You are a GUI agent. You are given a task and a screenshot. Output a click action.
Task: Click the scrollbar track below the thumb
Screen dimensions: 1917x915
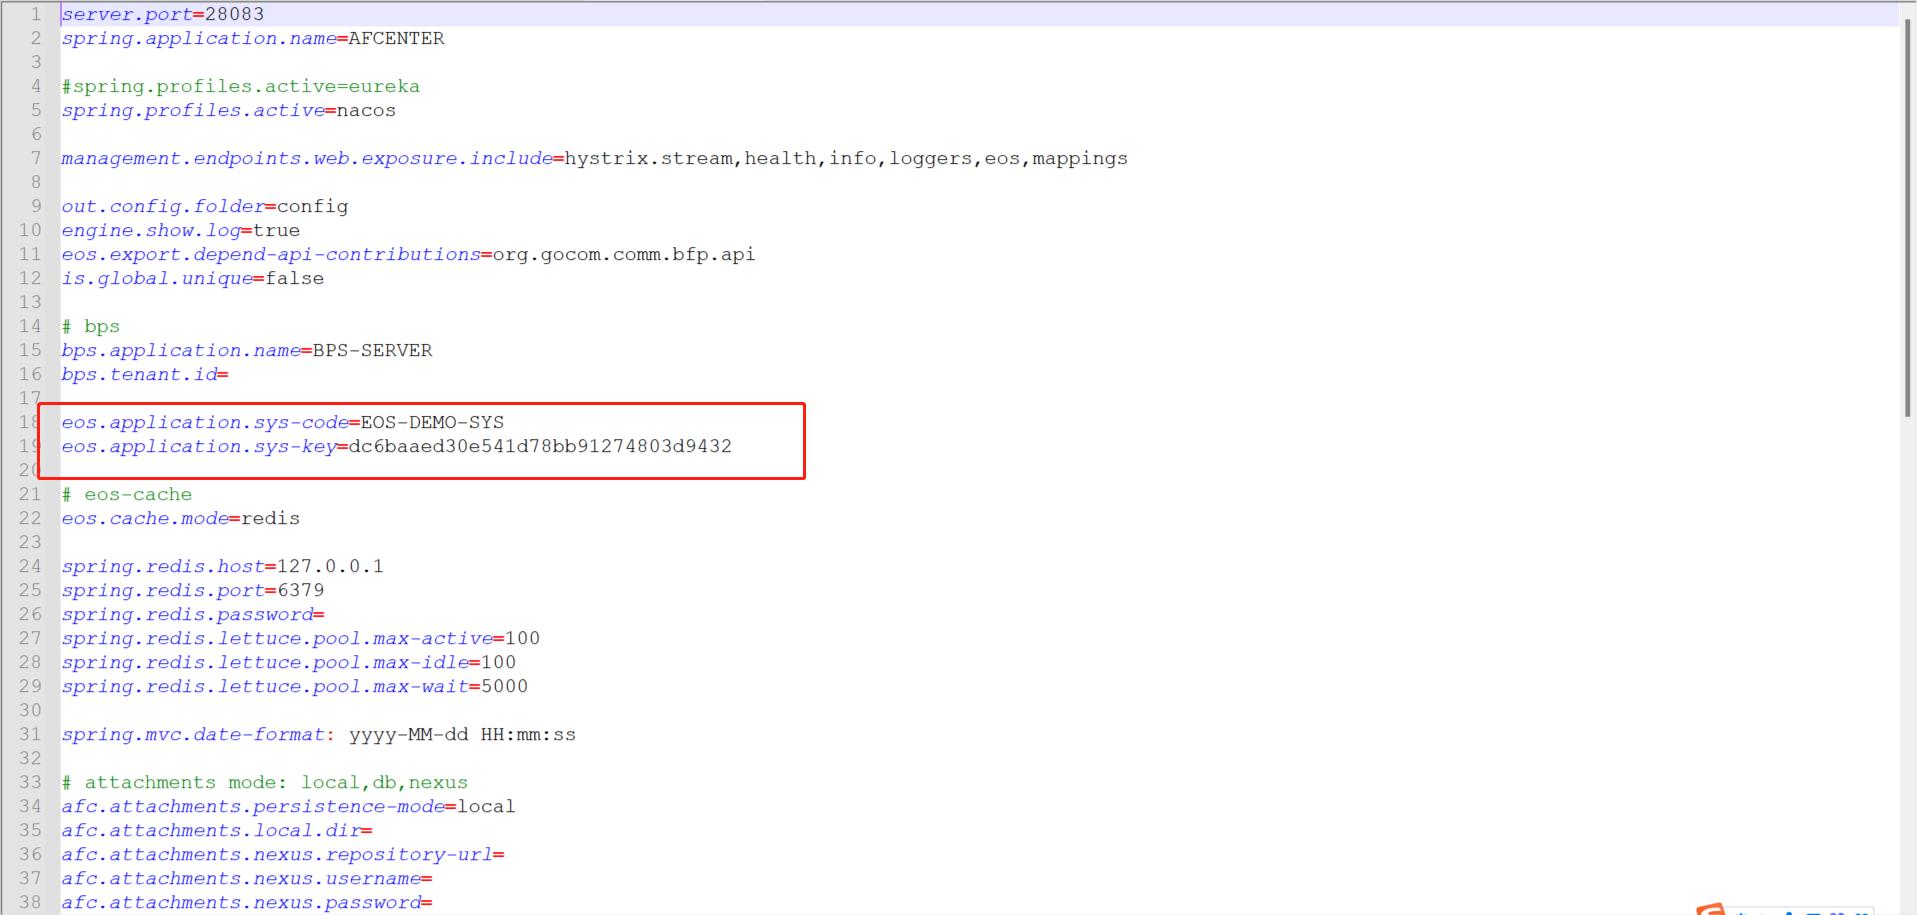point(1907,650)
